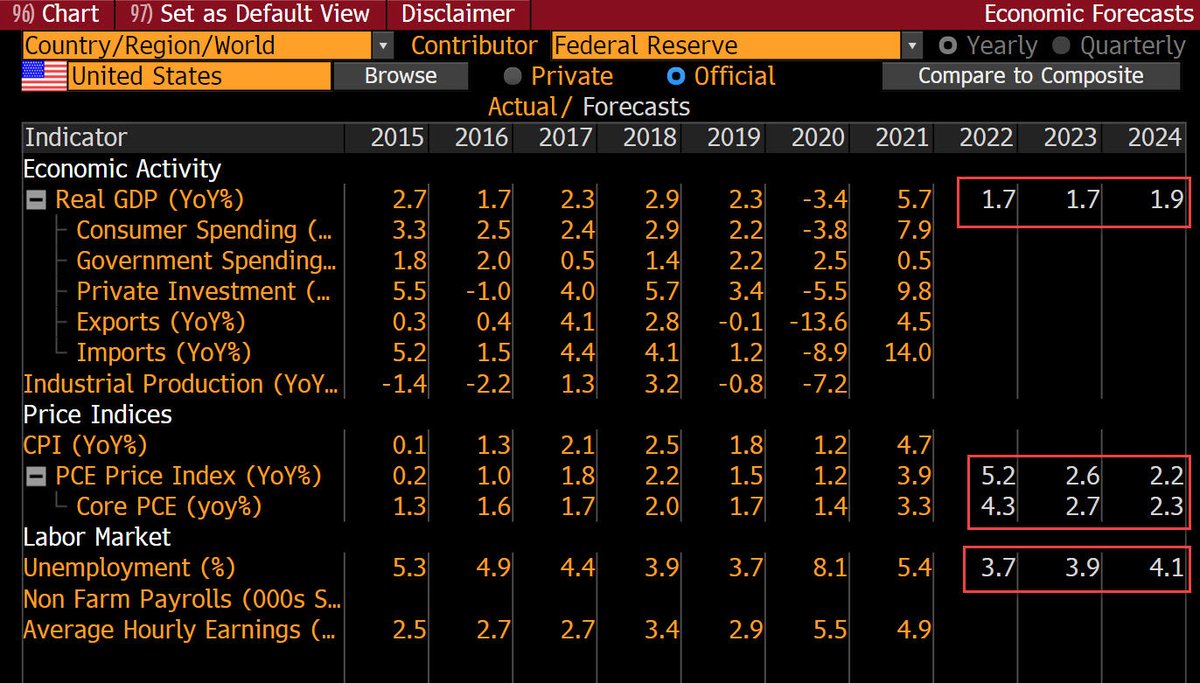Click the Price Indices section heading
Image resolution: width=1200 pixels, height=683 pixels.
point(97,414)
